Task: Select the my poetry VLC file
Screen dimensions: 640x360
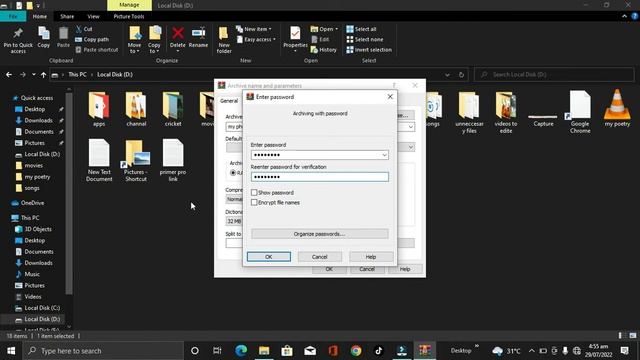Action: [x=617, y=109]
